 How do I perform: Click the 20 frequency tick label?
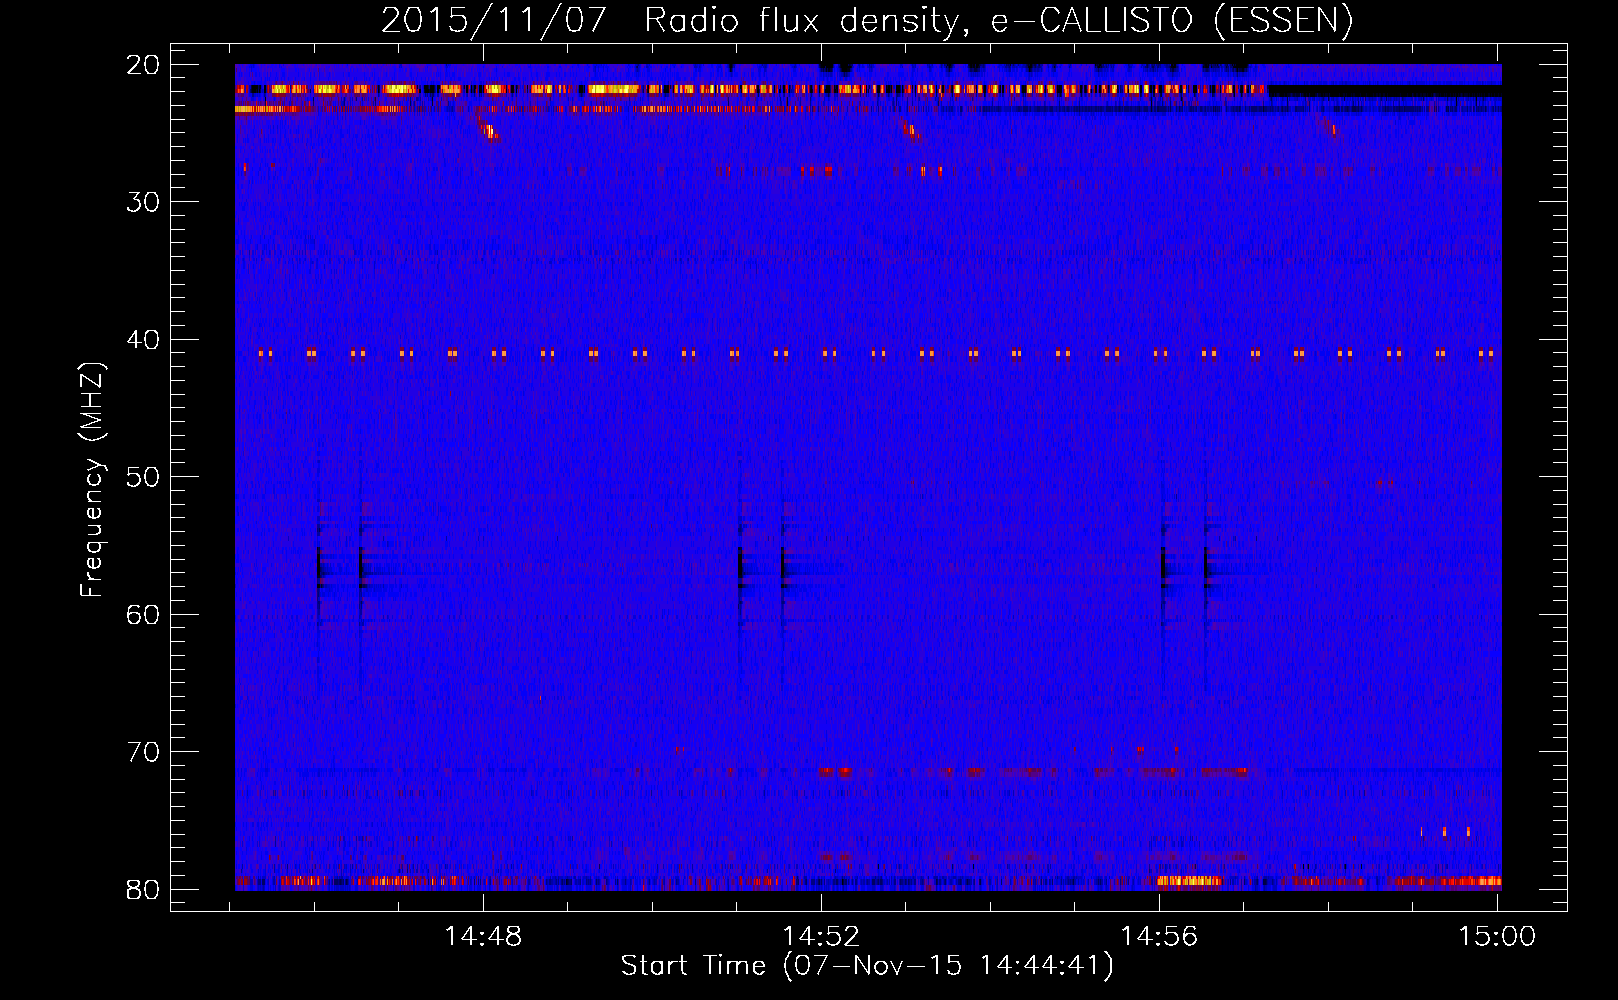click(144, 65)
